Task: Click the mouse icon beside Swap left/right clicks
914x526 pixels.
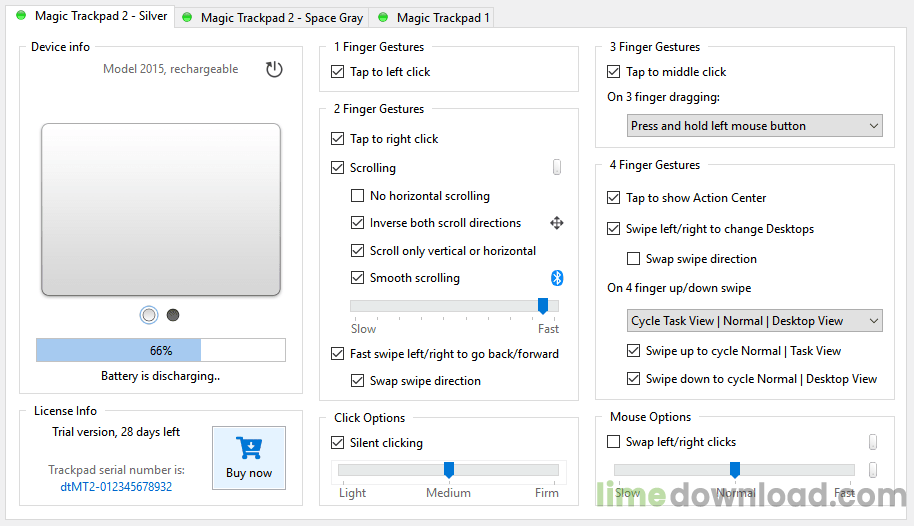Action: [873, 442]
